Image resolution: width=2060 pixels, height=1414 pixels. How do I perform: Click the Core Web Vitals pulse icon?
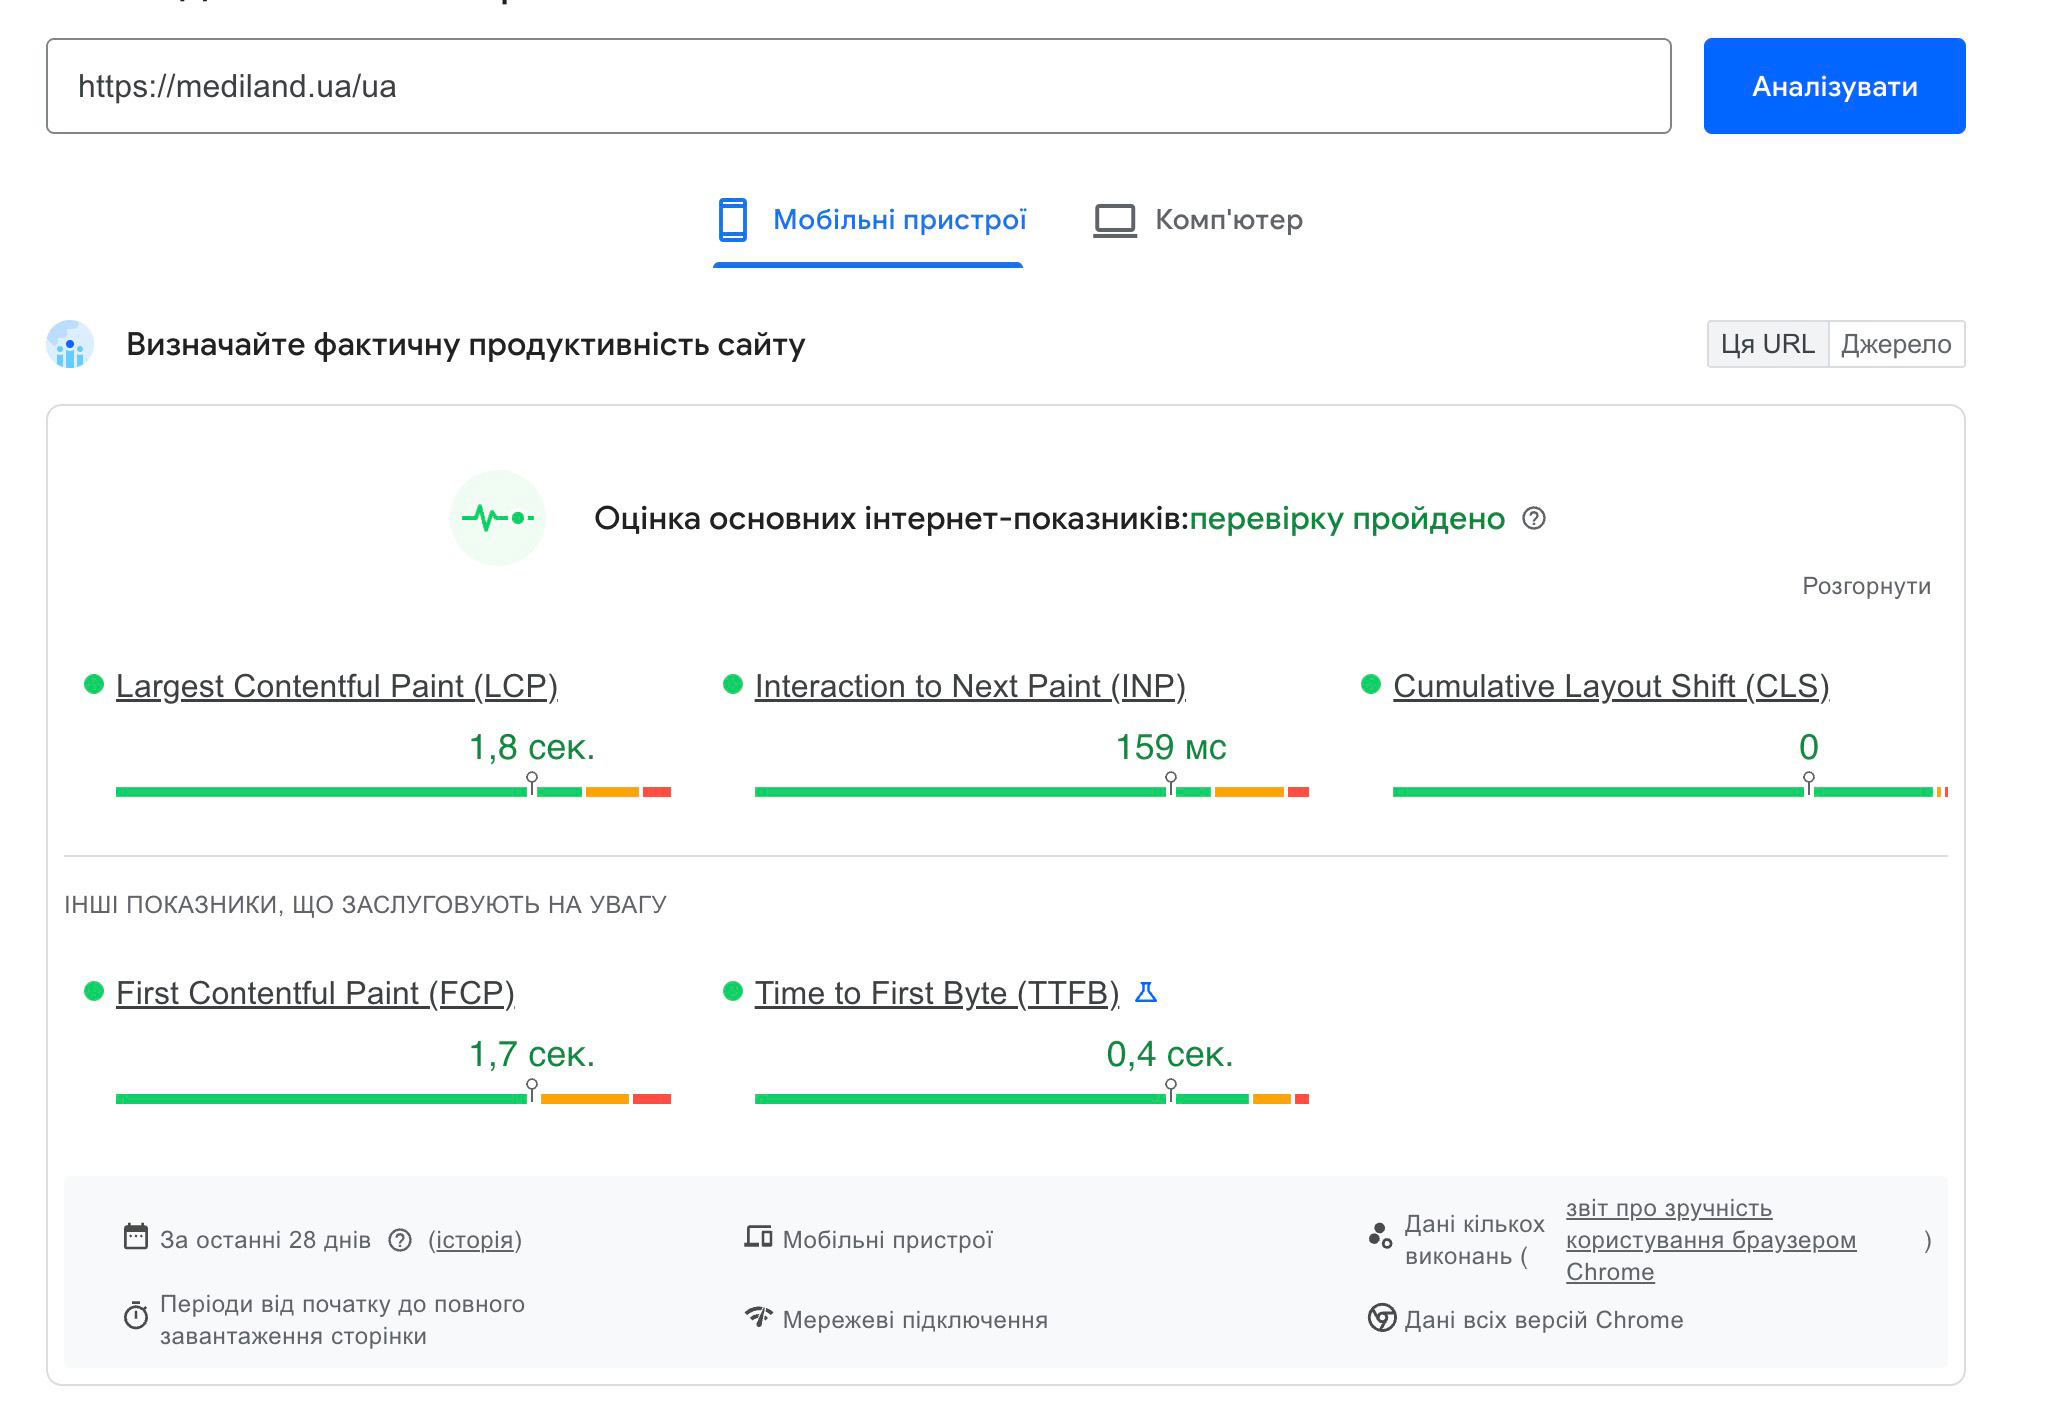pyautogui.click(x=497, y=518)
